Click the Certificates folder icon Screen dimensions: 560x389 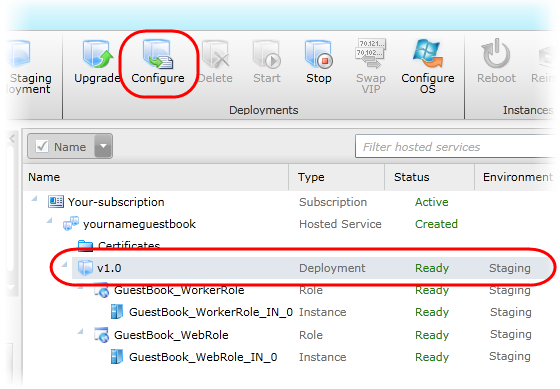pyautogui.click(x=85, y=245)
